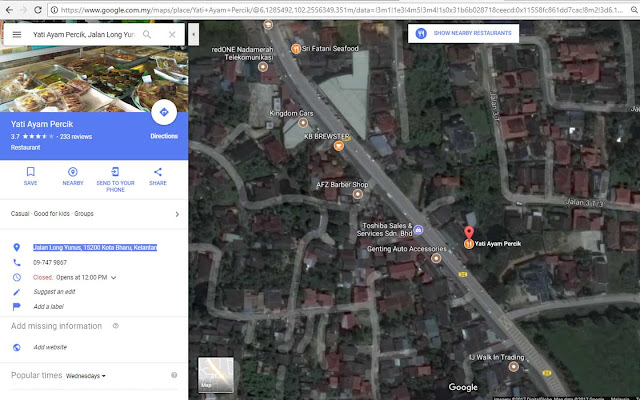The width and height of the screenshot is (640, 400).
Task: Click the clock hours icon
Action: point(17,278)
